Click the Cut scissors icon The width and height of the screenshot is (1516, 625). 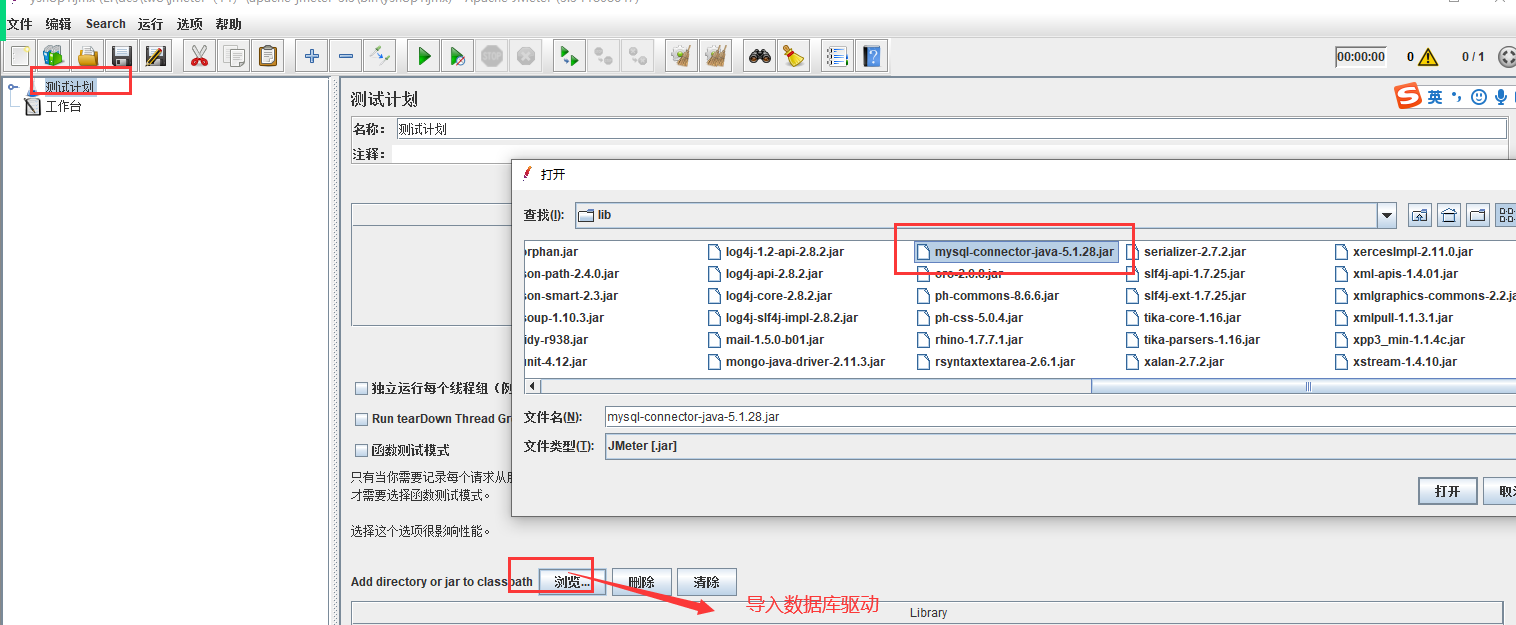(200, 56)
